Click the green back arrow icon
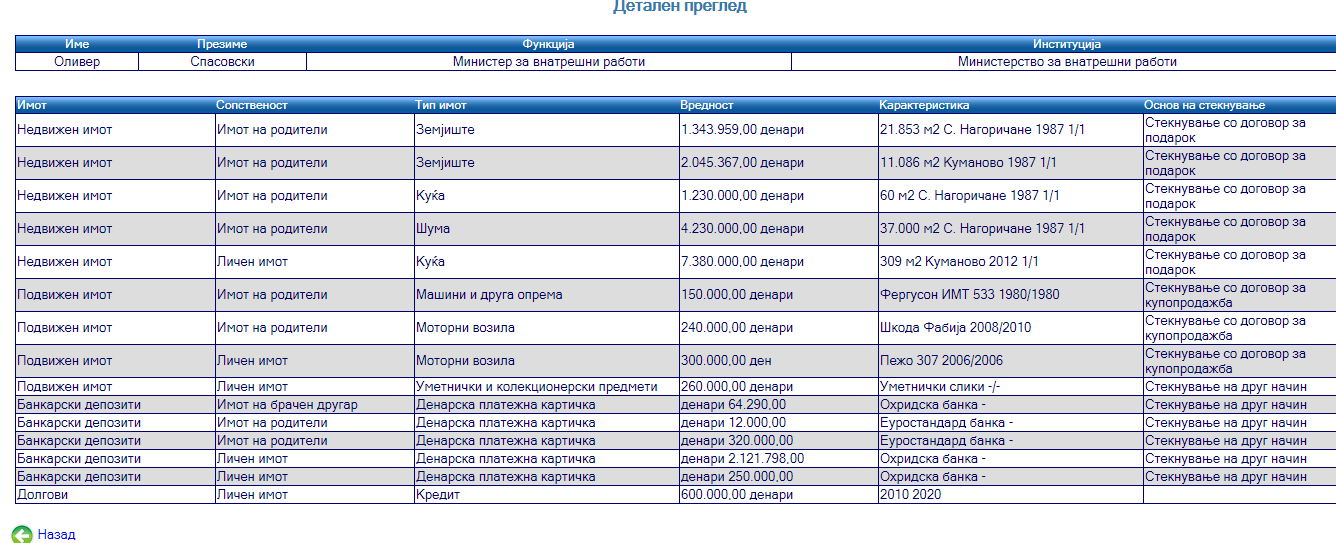 (x=22, y=534)
